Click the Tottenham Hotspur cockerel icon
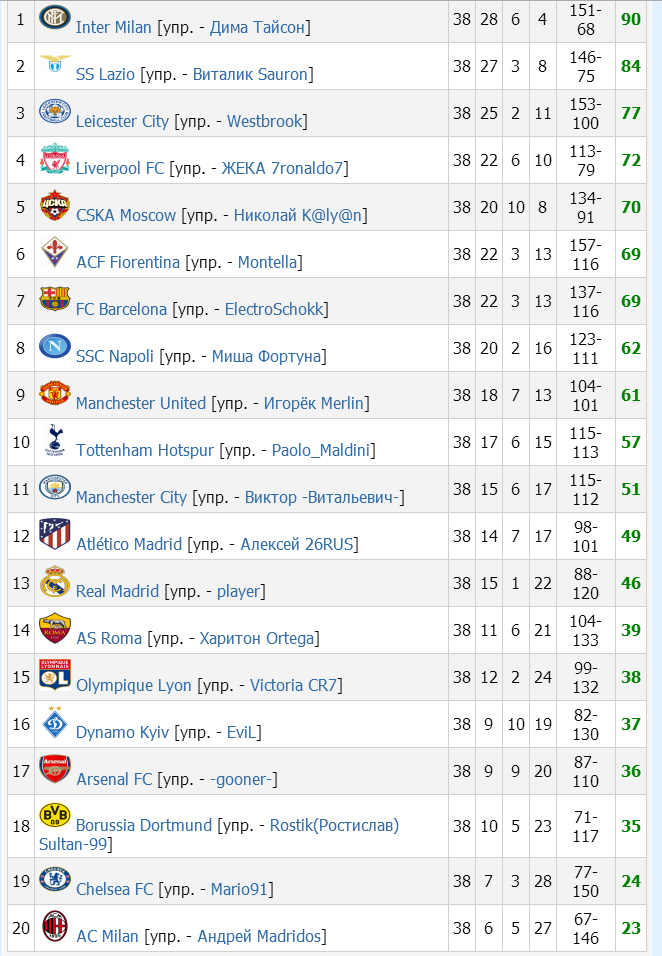The width and height of the screenshot is (662, 956). (x=54, y=440)
